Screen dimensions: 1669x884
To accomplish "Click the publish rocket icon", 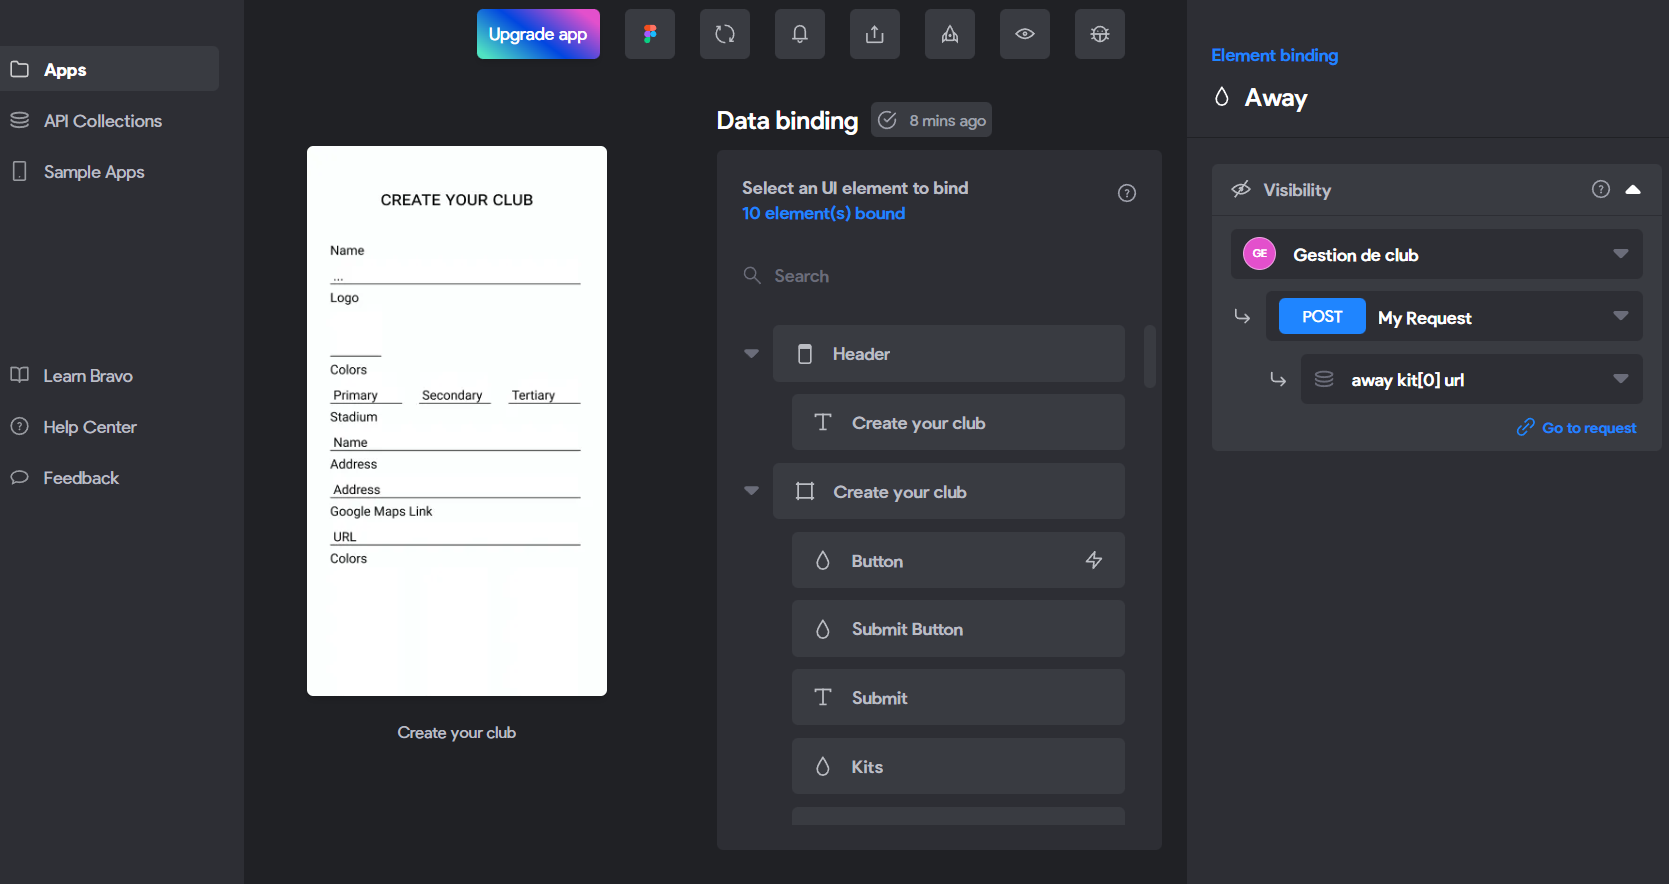I will (950, 34).
